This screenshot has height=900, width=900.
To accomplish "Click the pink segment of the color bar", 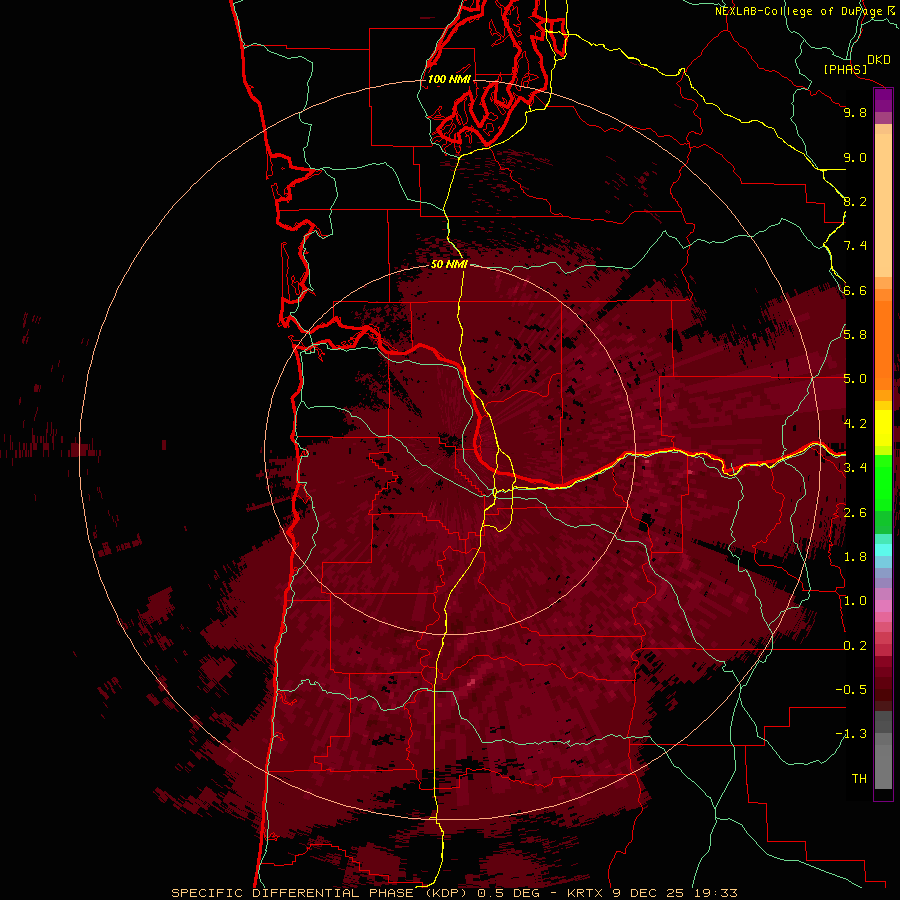I will tap(883, 606).
